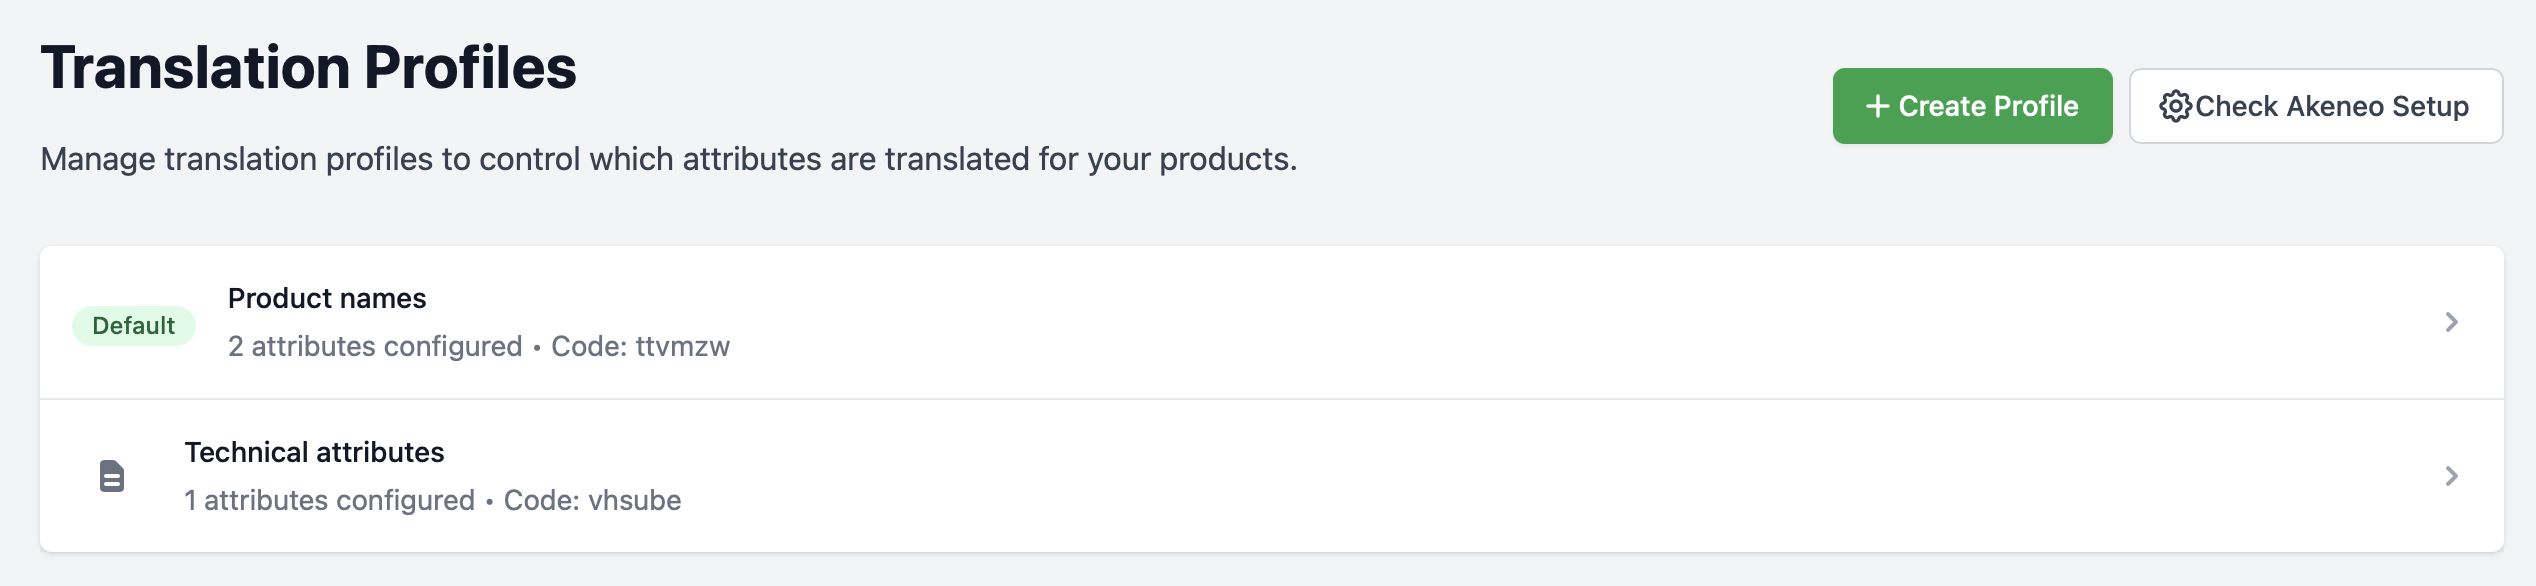The height and width of the screenshot is (586, 2536).
Task: Click the "Manage translation profiles" description text
Action: point(668,159)
